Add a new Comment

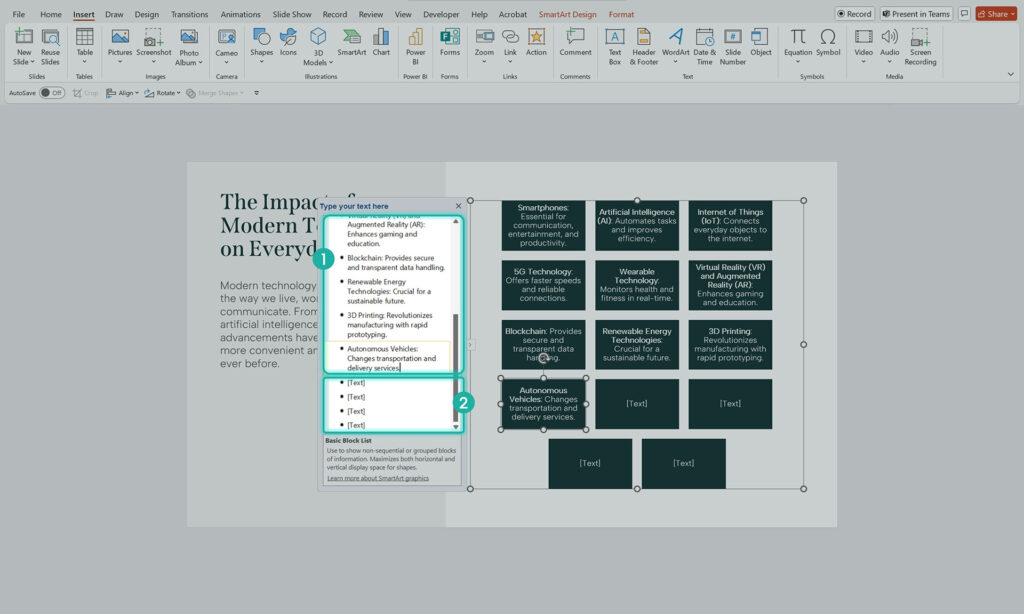coord(575,42)
